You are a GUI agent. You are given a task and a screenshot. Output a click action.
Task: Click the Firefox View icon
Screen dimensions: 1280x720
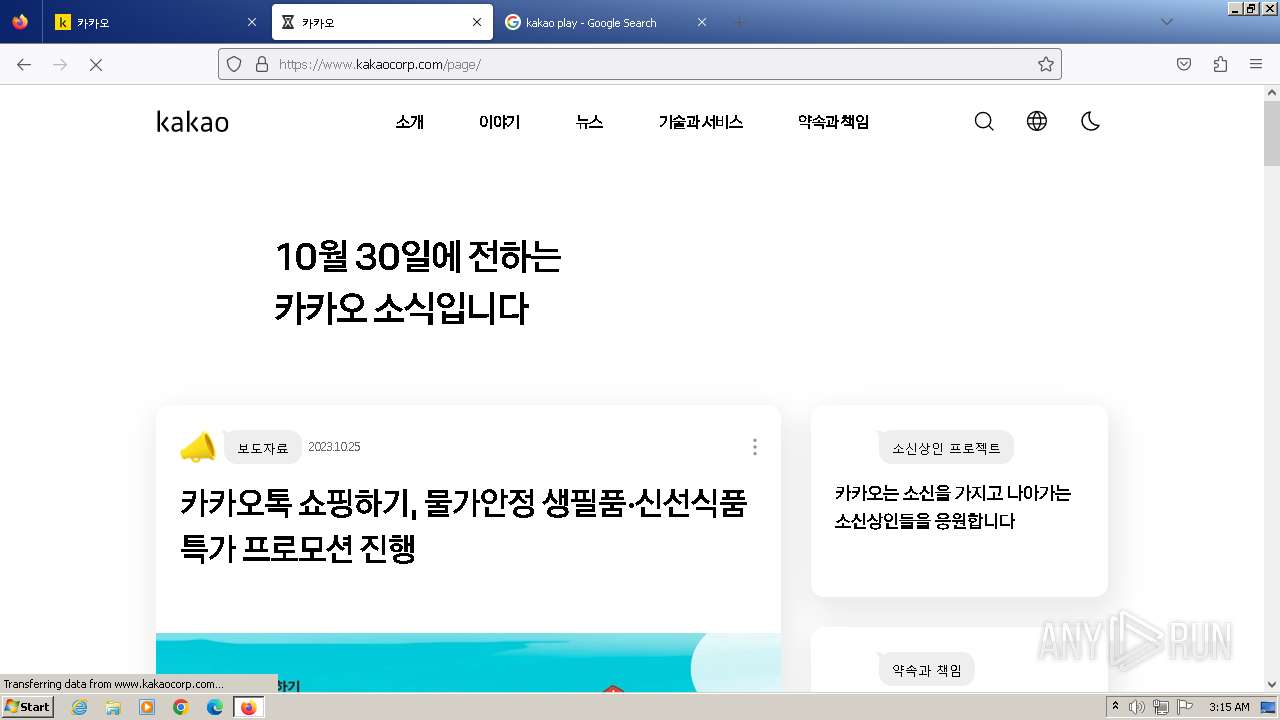[x=20, y=22]
